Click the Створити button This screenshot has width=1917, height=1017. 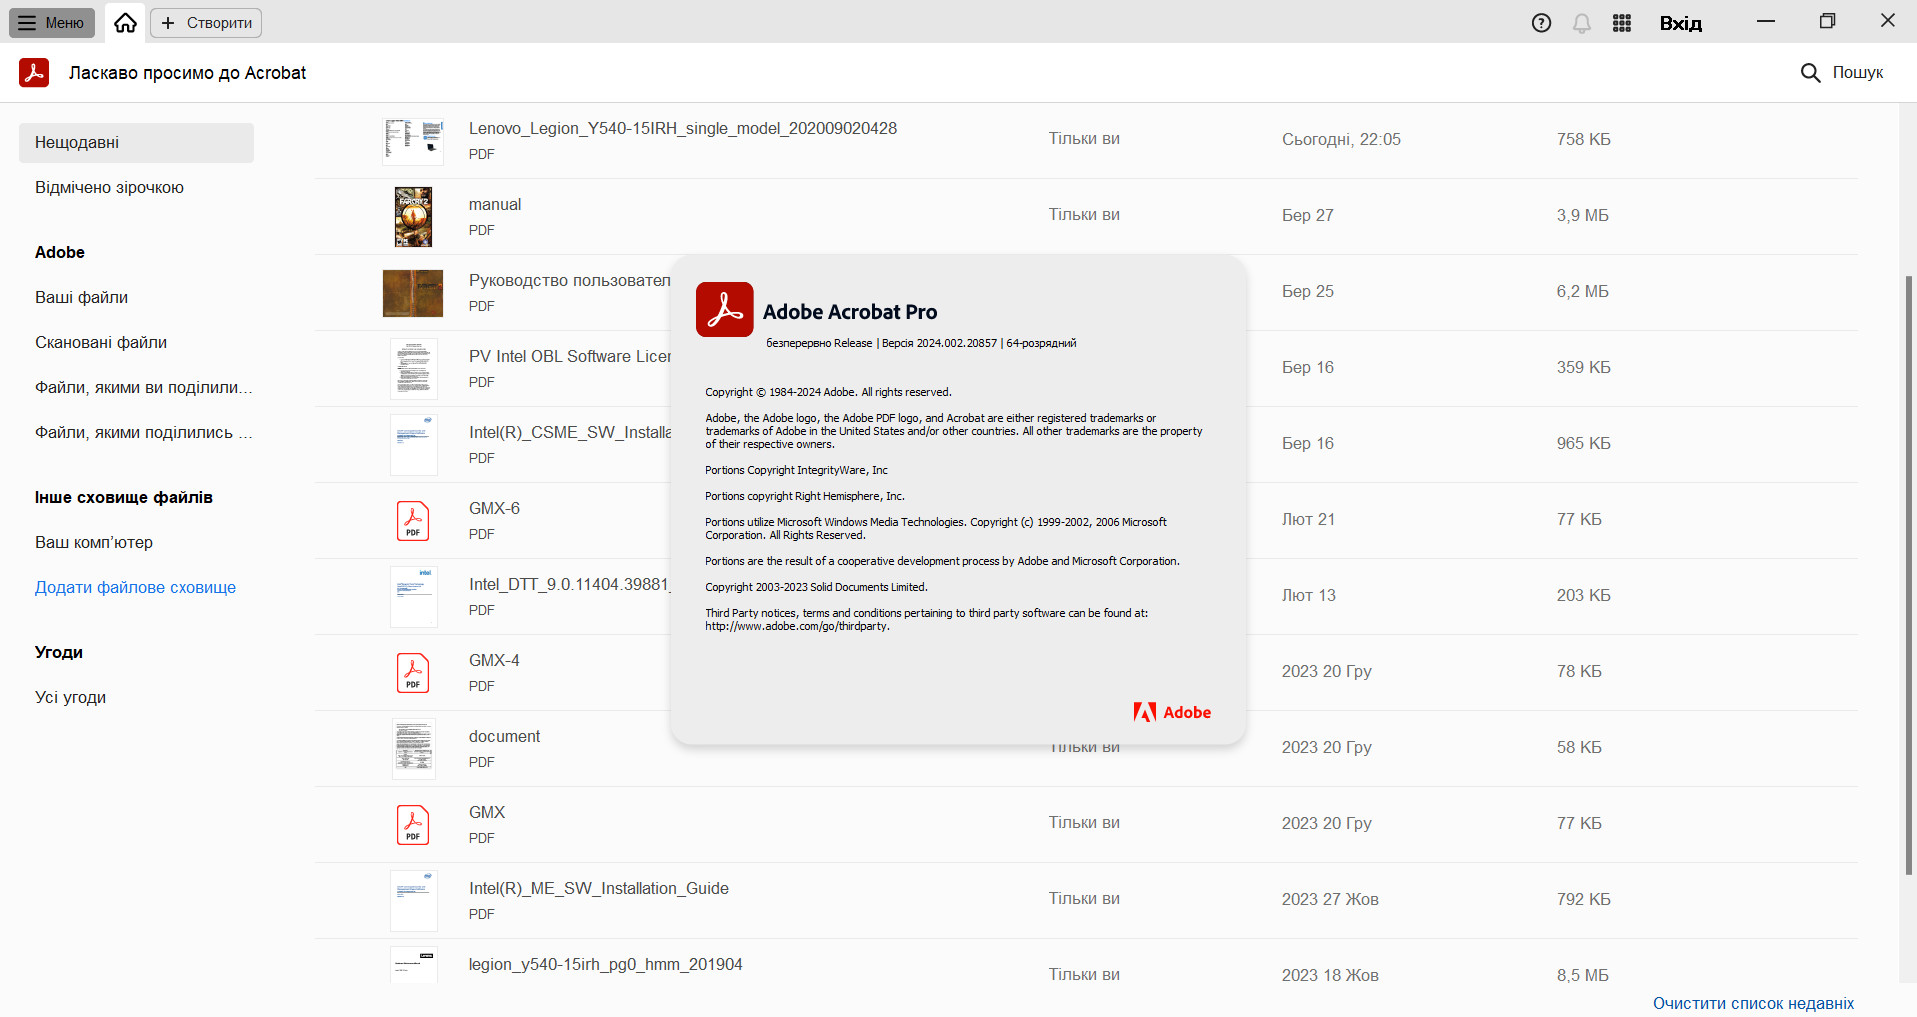pyautogui.click(x=206, y=23)
